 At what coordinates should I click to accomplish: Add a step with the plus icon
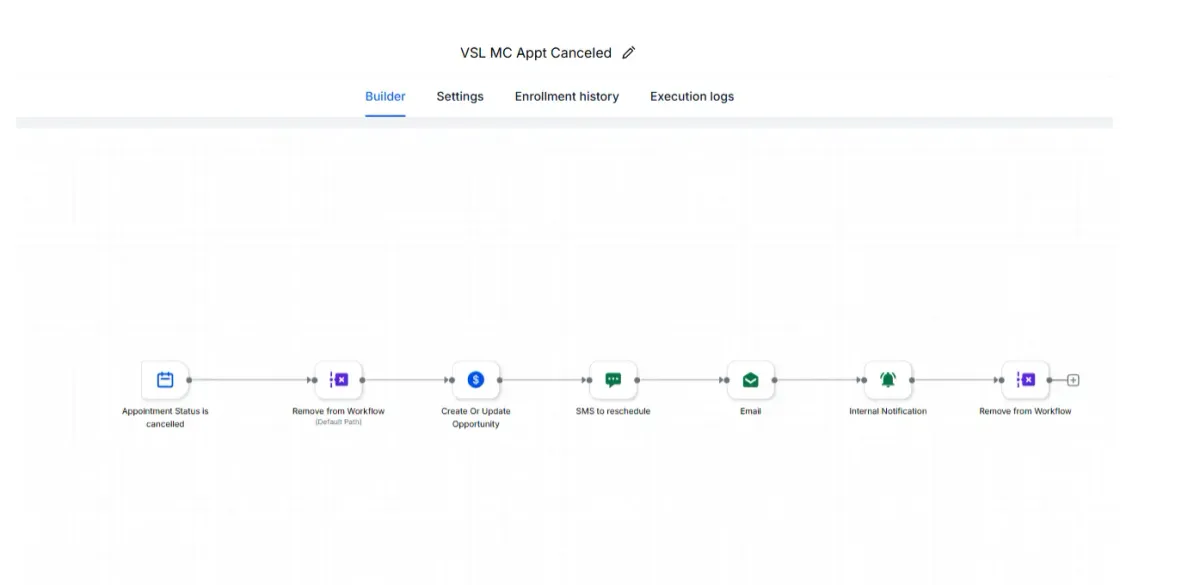1074,380
